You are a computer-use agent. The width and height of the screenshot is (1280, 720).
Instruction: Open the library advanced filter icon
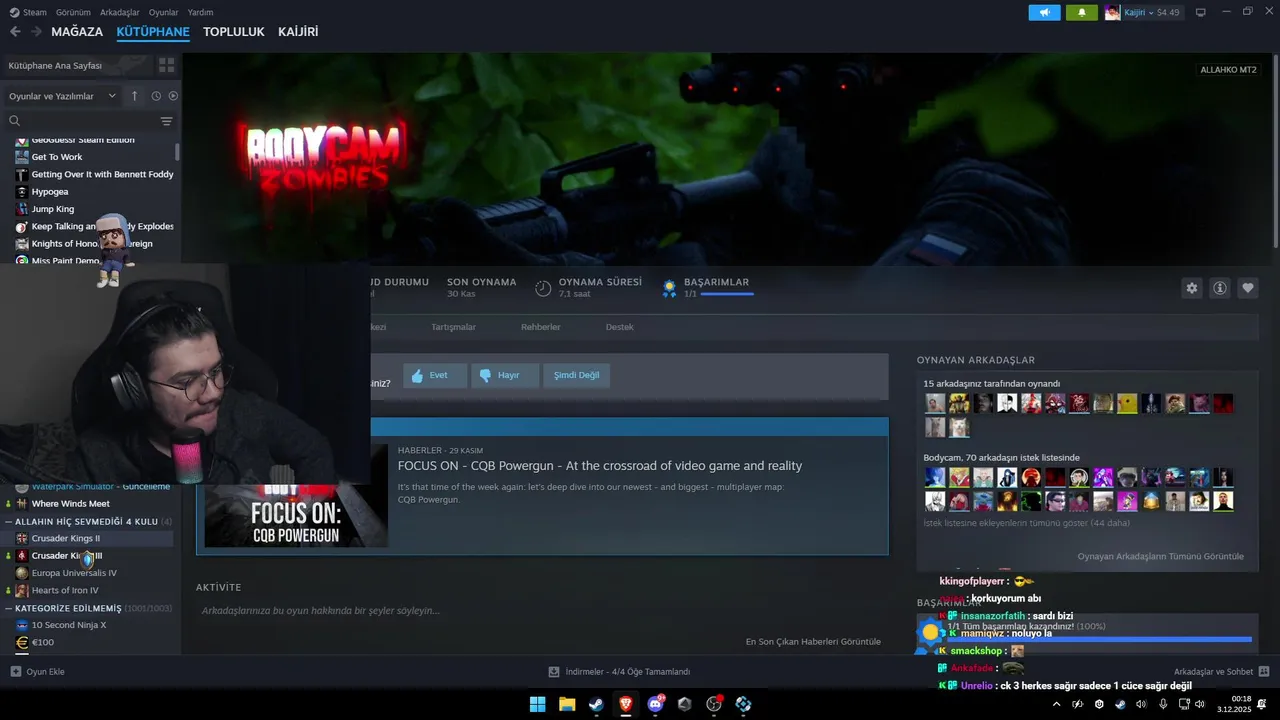point(166,121)
